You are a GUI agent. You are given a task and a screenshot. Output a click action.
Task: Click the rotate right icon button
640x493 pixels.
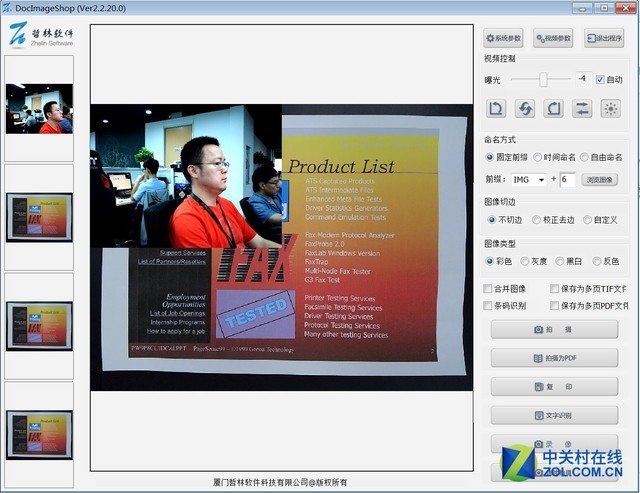pos(553,108)
